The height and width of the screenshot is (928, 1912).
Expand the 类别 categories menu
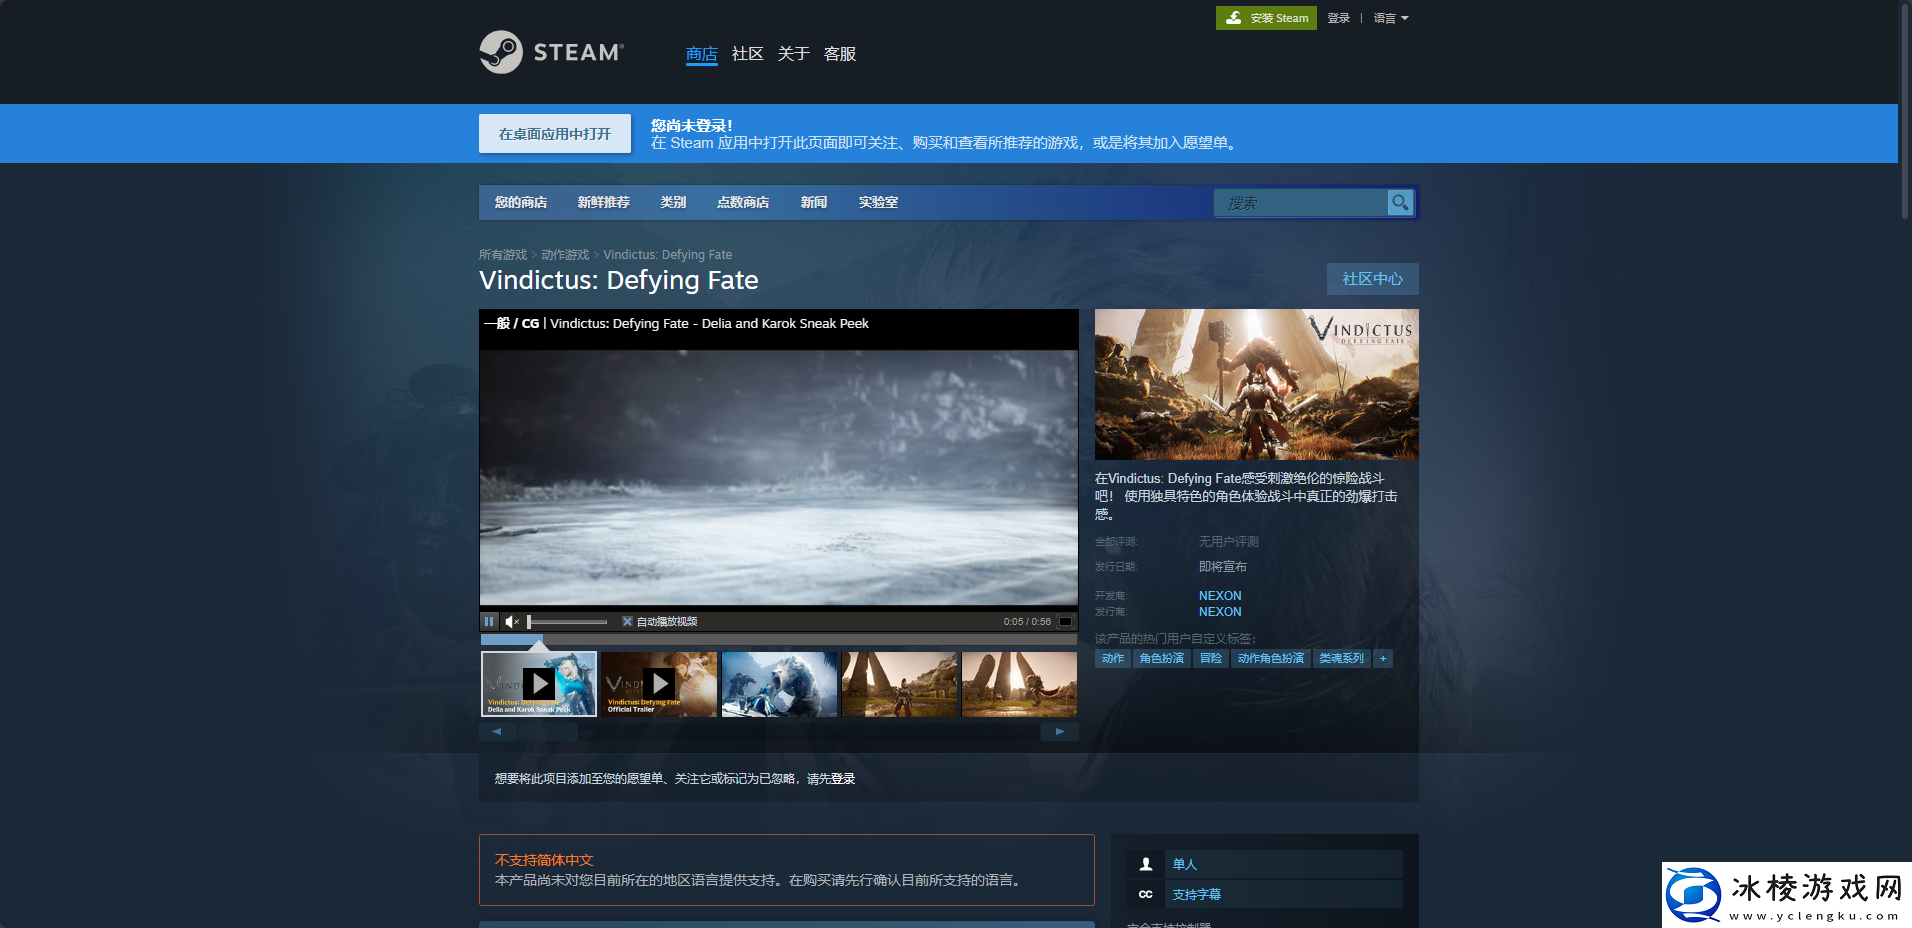[673, 202]
